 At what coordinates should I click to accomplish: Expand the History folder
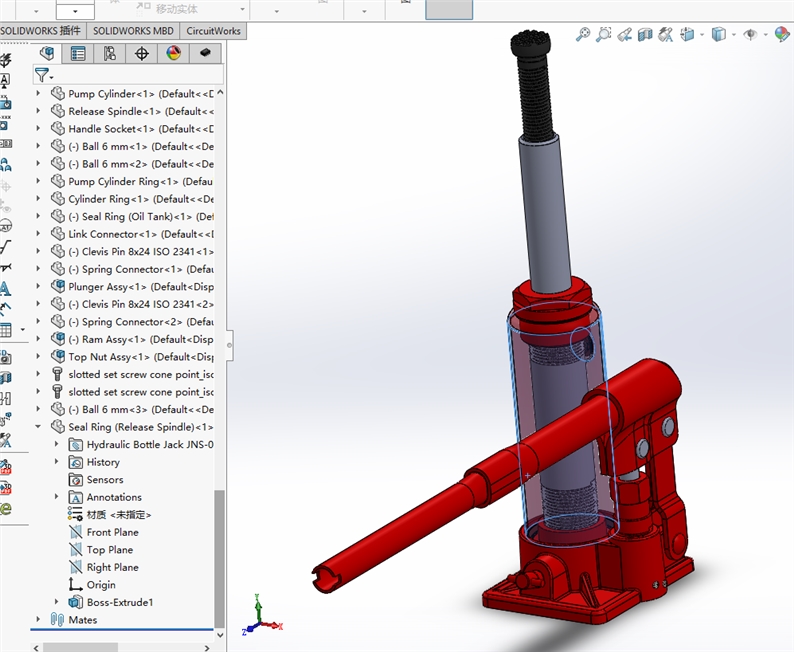pyautogui.click(x=57, y=462)
